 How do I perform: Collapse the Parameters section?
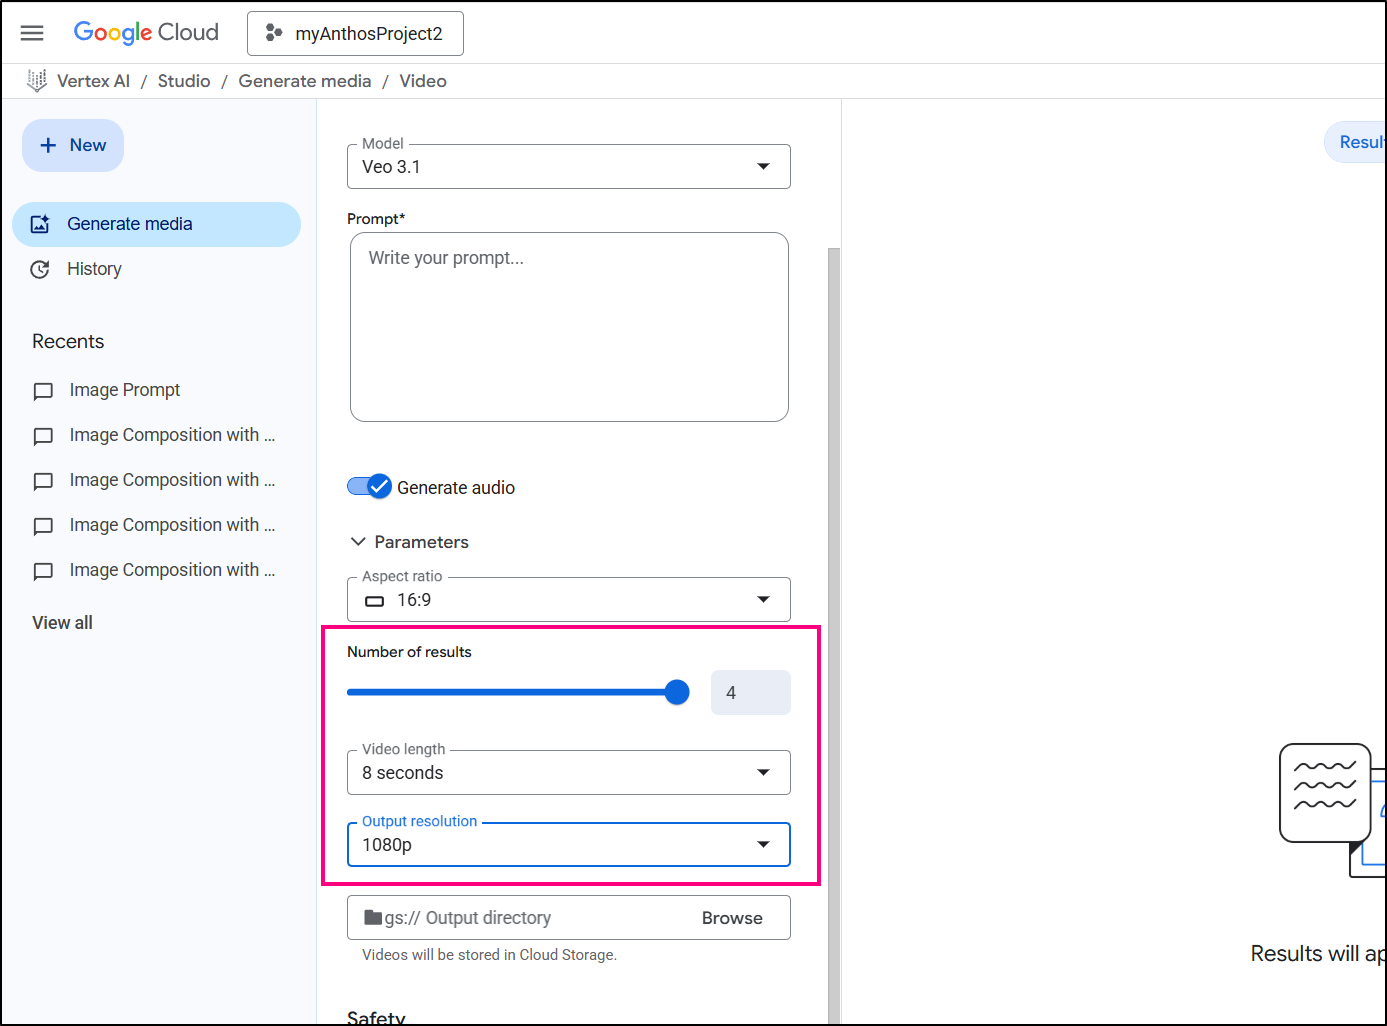358,542
